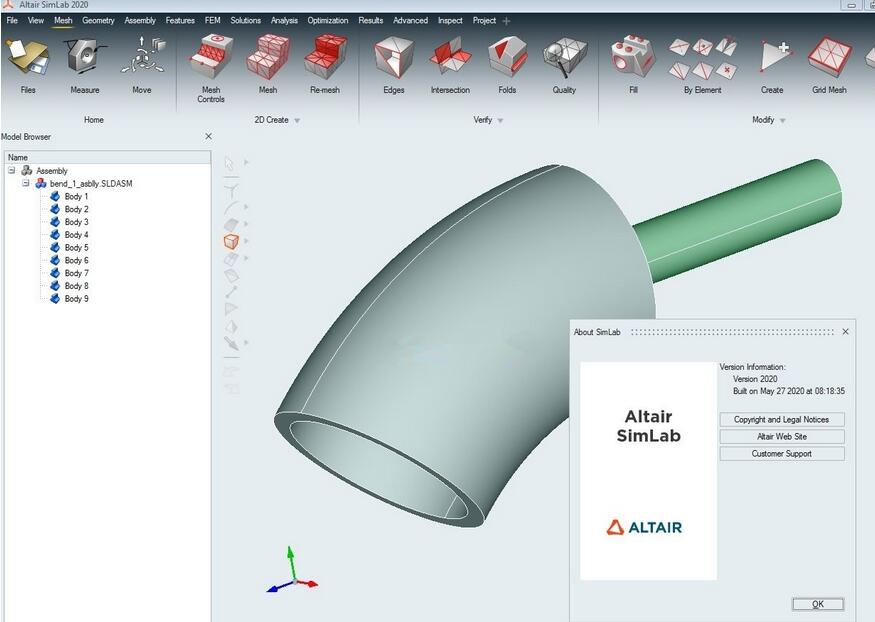This screenshot has width=875, height=622.
Task: Select Body 8 in the model tree
Action: tap(76, 286)
